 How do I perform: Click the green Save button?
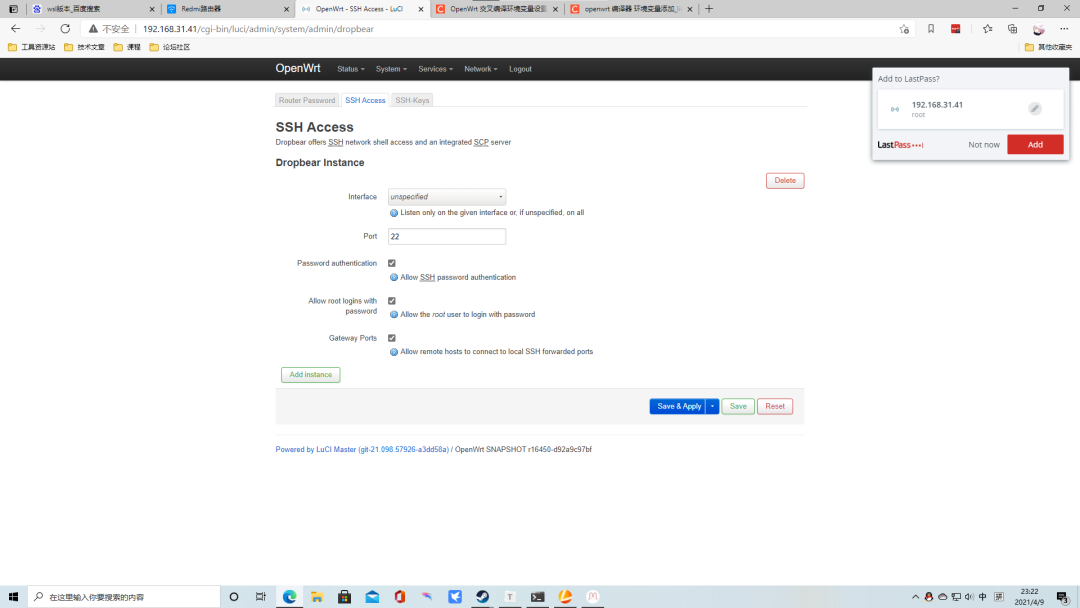point(738,406)
